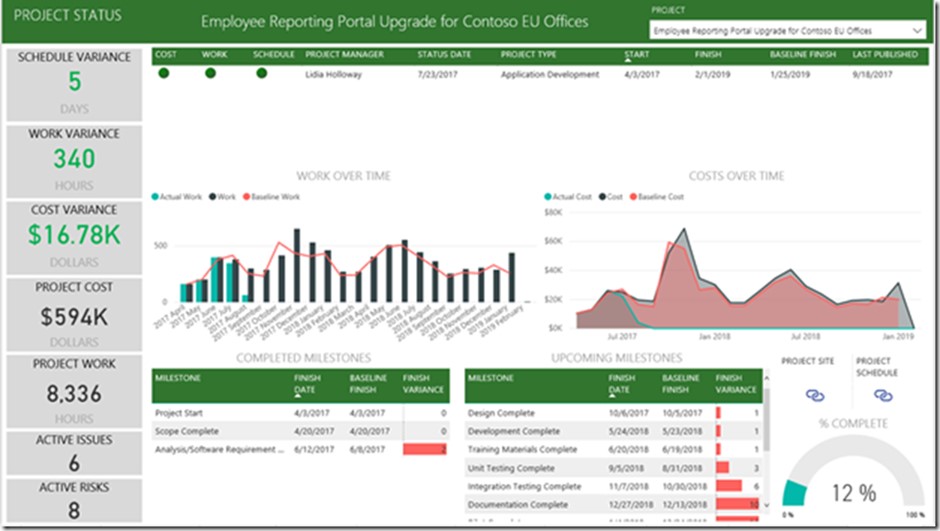Image resolution: width=940 pixels, height=531 pixels.
Task: Click the green Work status indicator
Action: pos(210,73)
